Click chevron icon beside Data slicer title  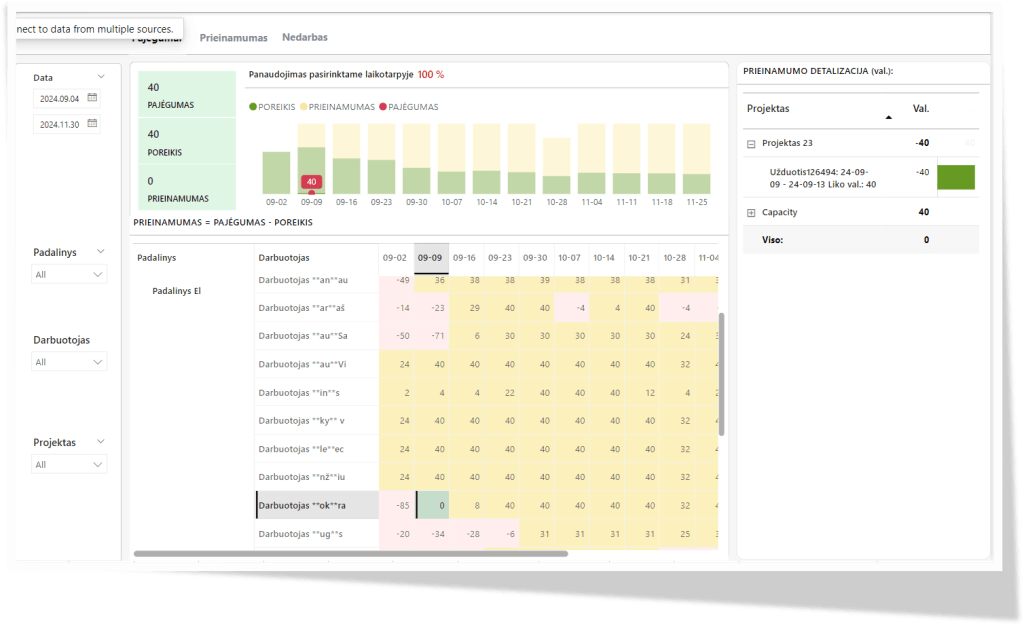tap(101, 77)
